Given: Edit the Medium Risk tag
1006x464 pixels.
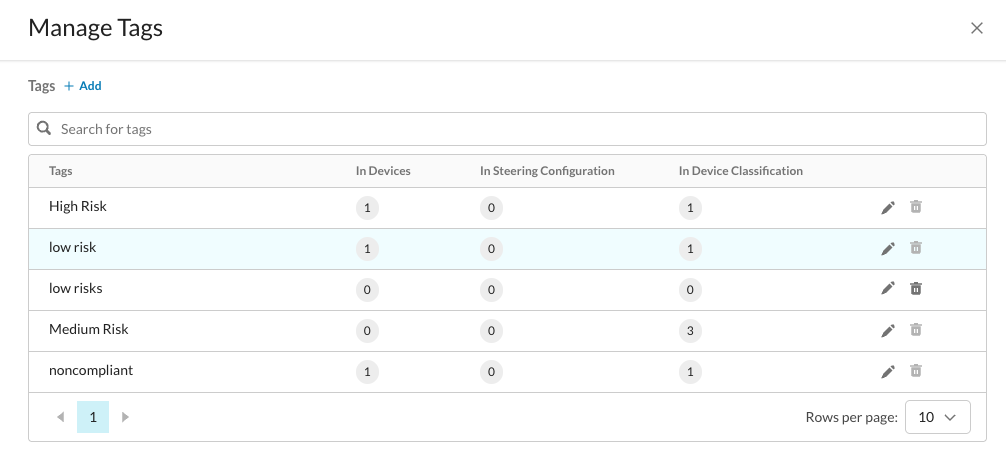Looking at the screenshot, I should (x=888, y=331).
